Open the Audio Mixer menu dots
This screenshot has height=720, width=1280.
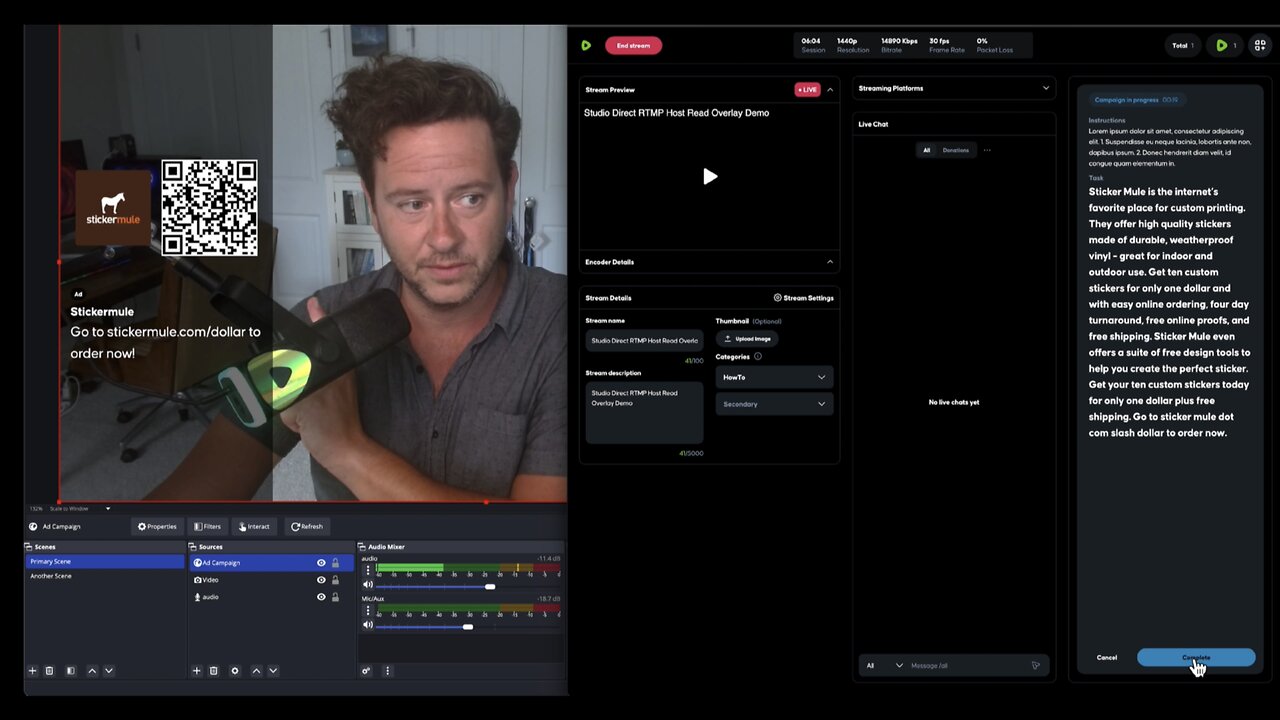387,671
